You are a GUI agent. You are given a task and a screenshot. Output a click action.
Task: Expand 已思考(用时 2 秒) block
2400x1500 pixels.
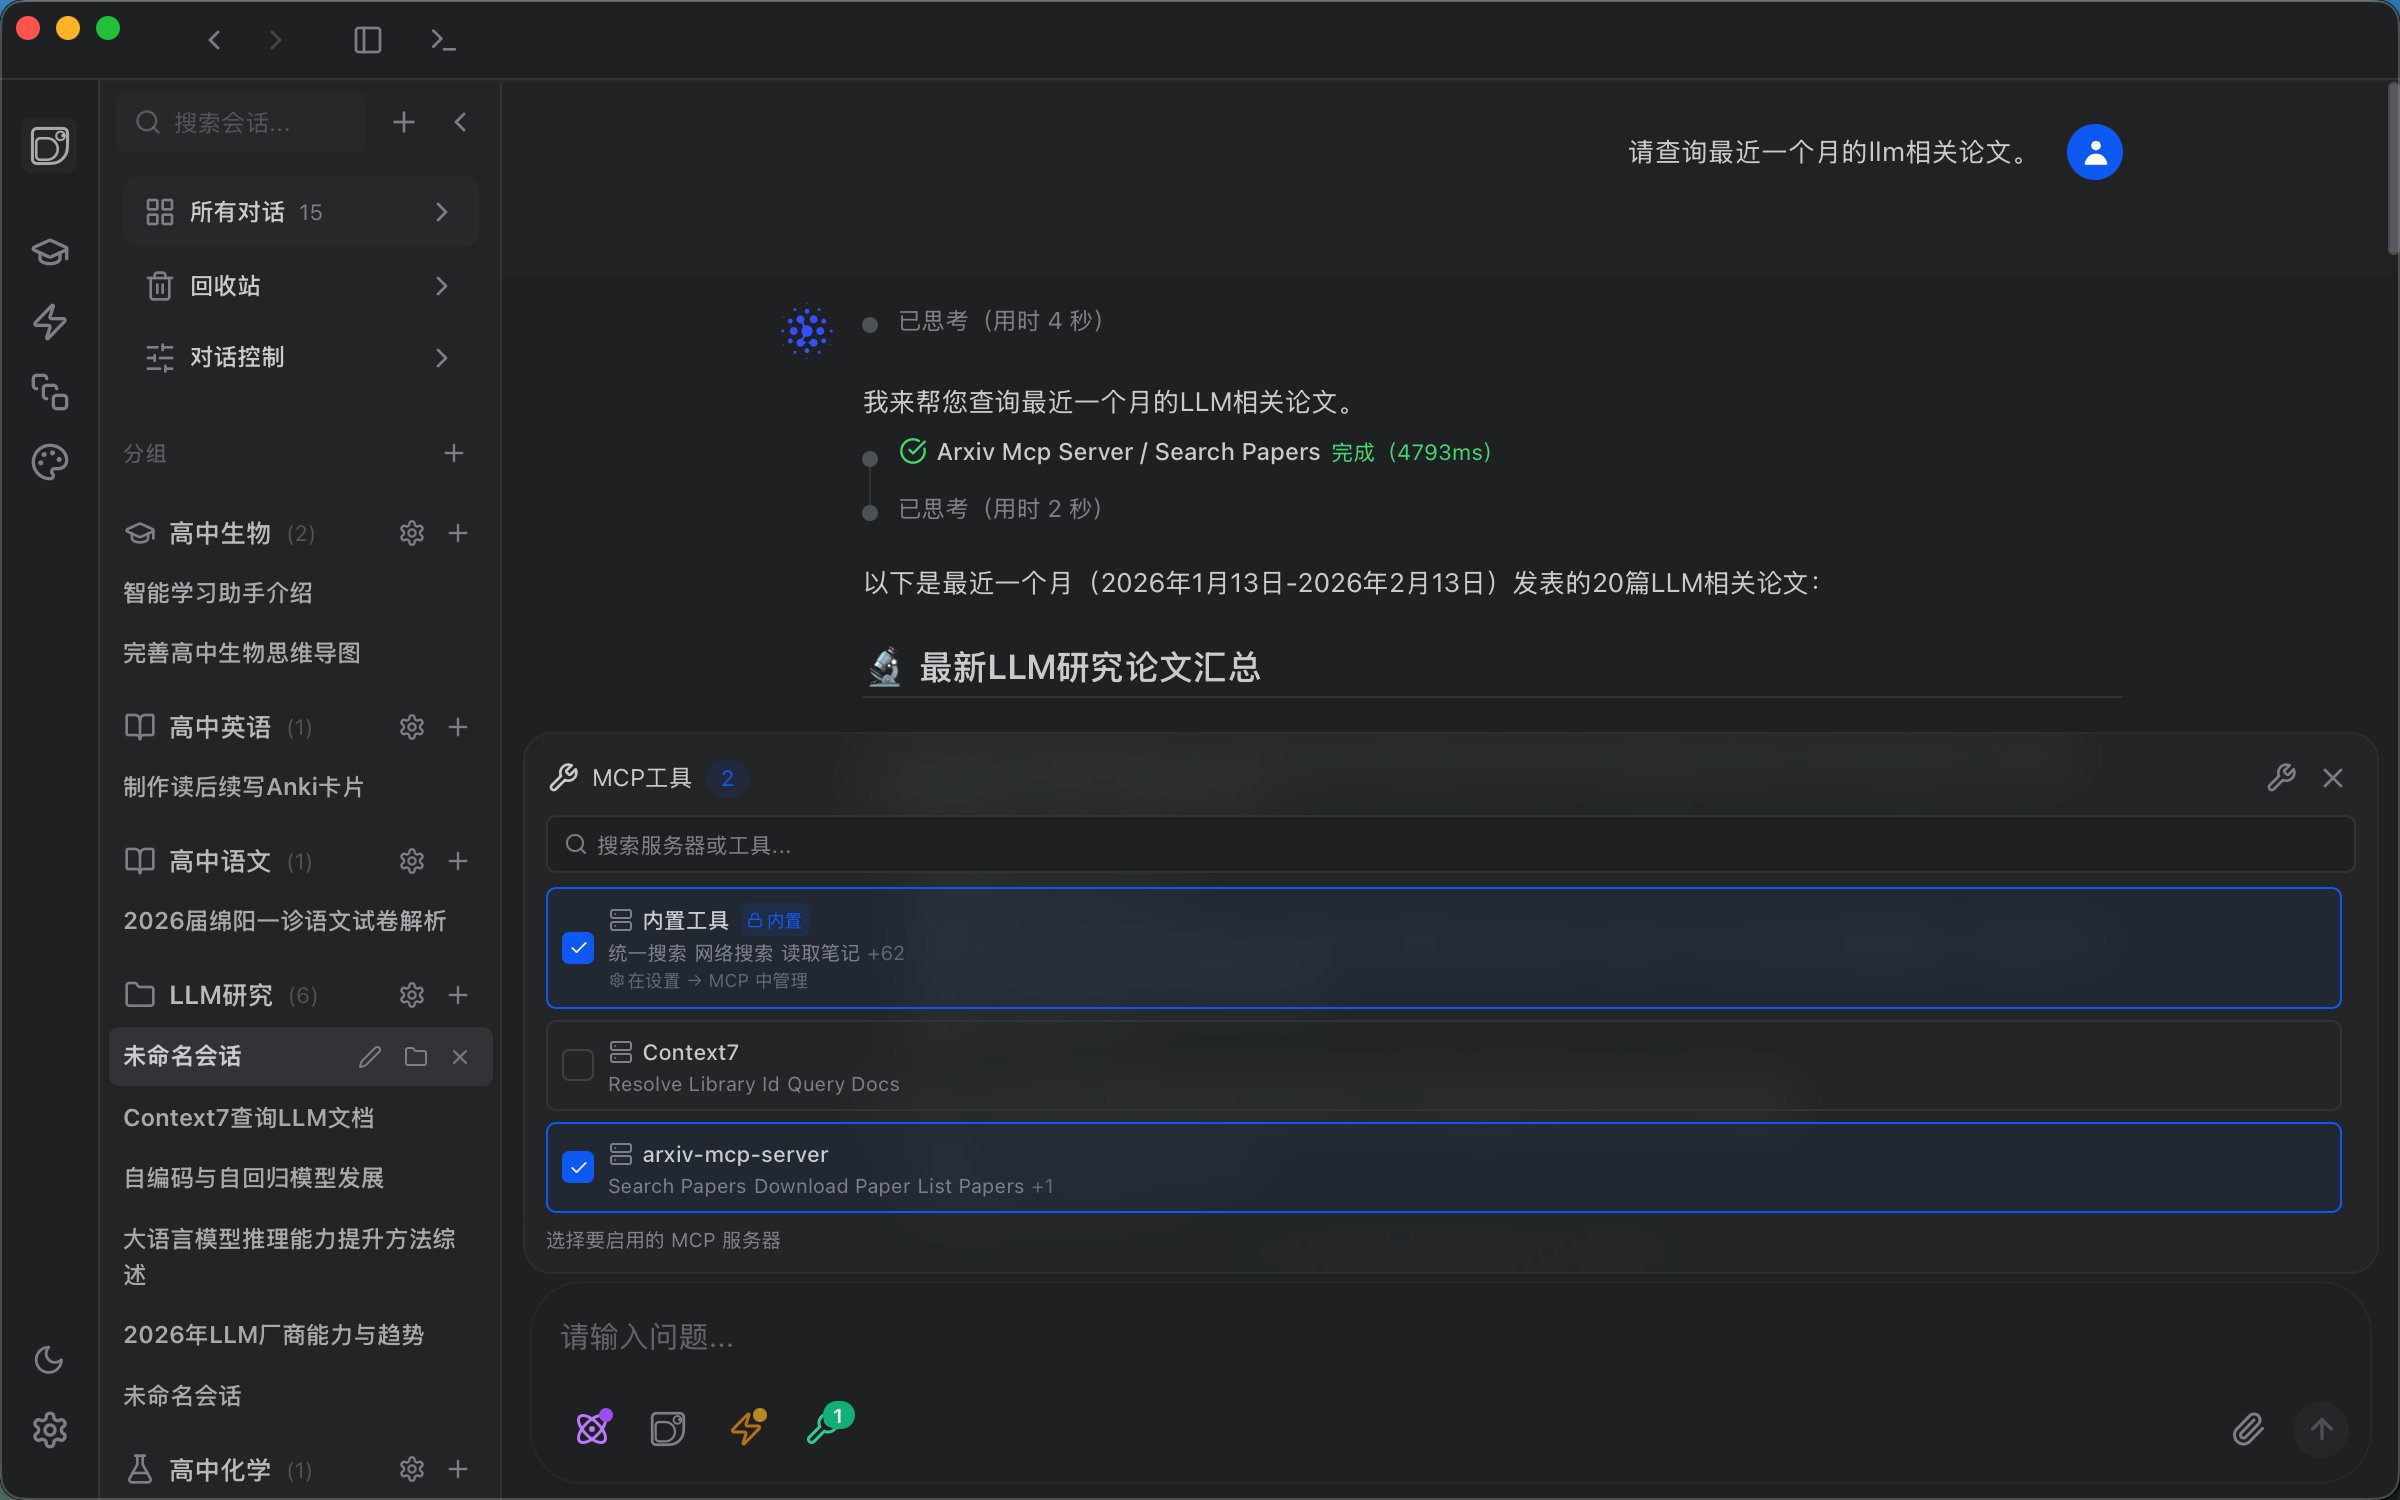pyautogui.click(x=1000, y=509)
